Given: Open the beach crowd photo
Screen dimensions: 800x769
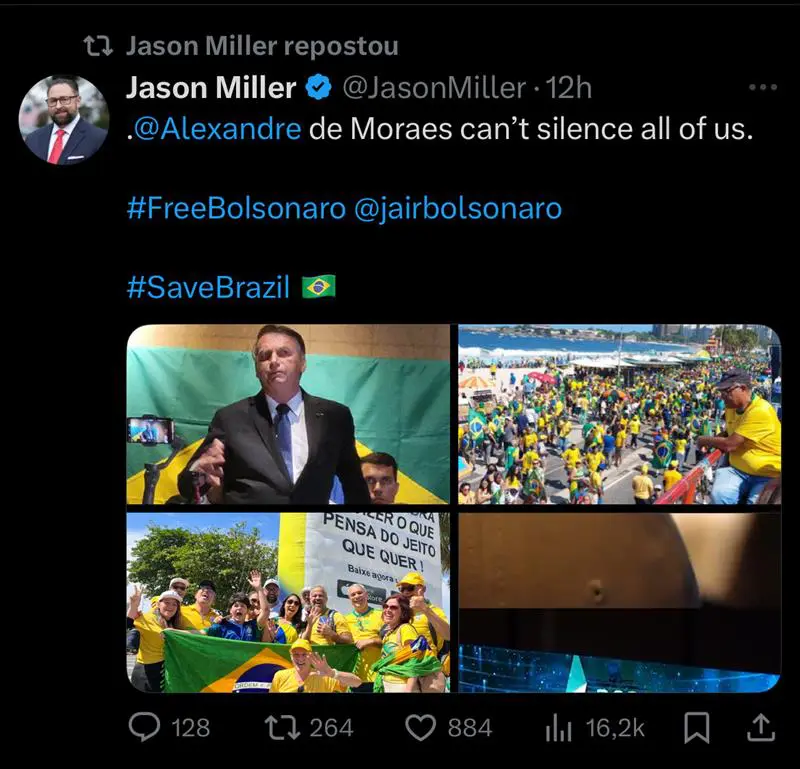Looking at the screenshot, I should 619,414.
